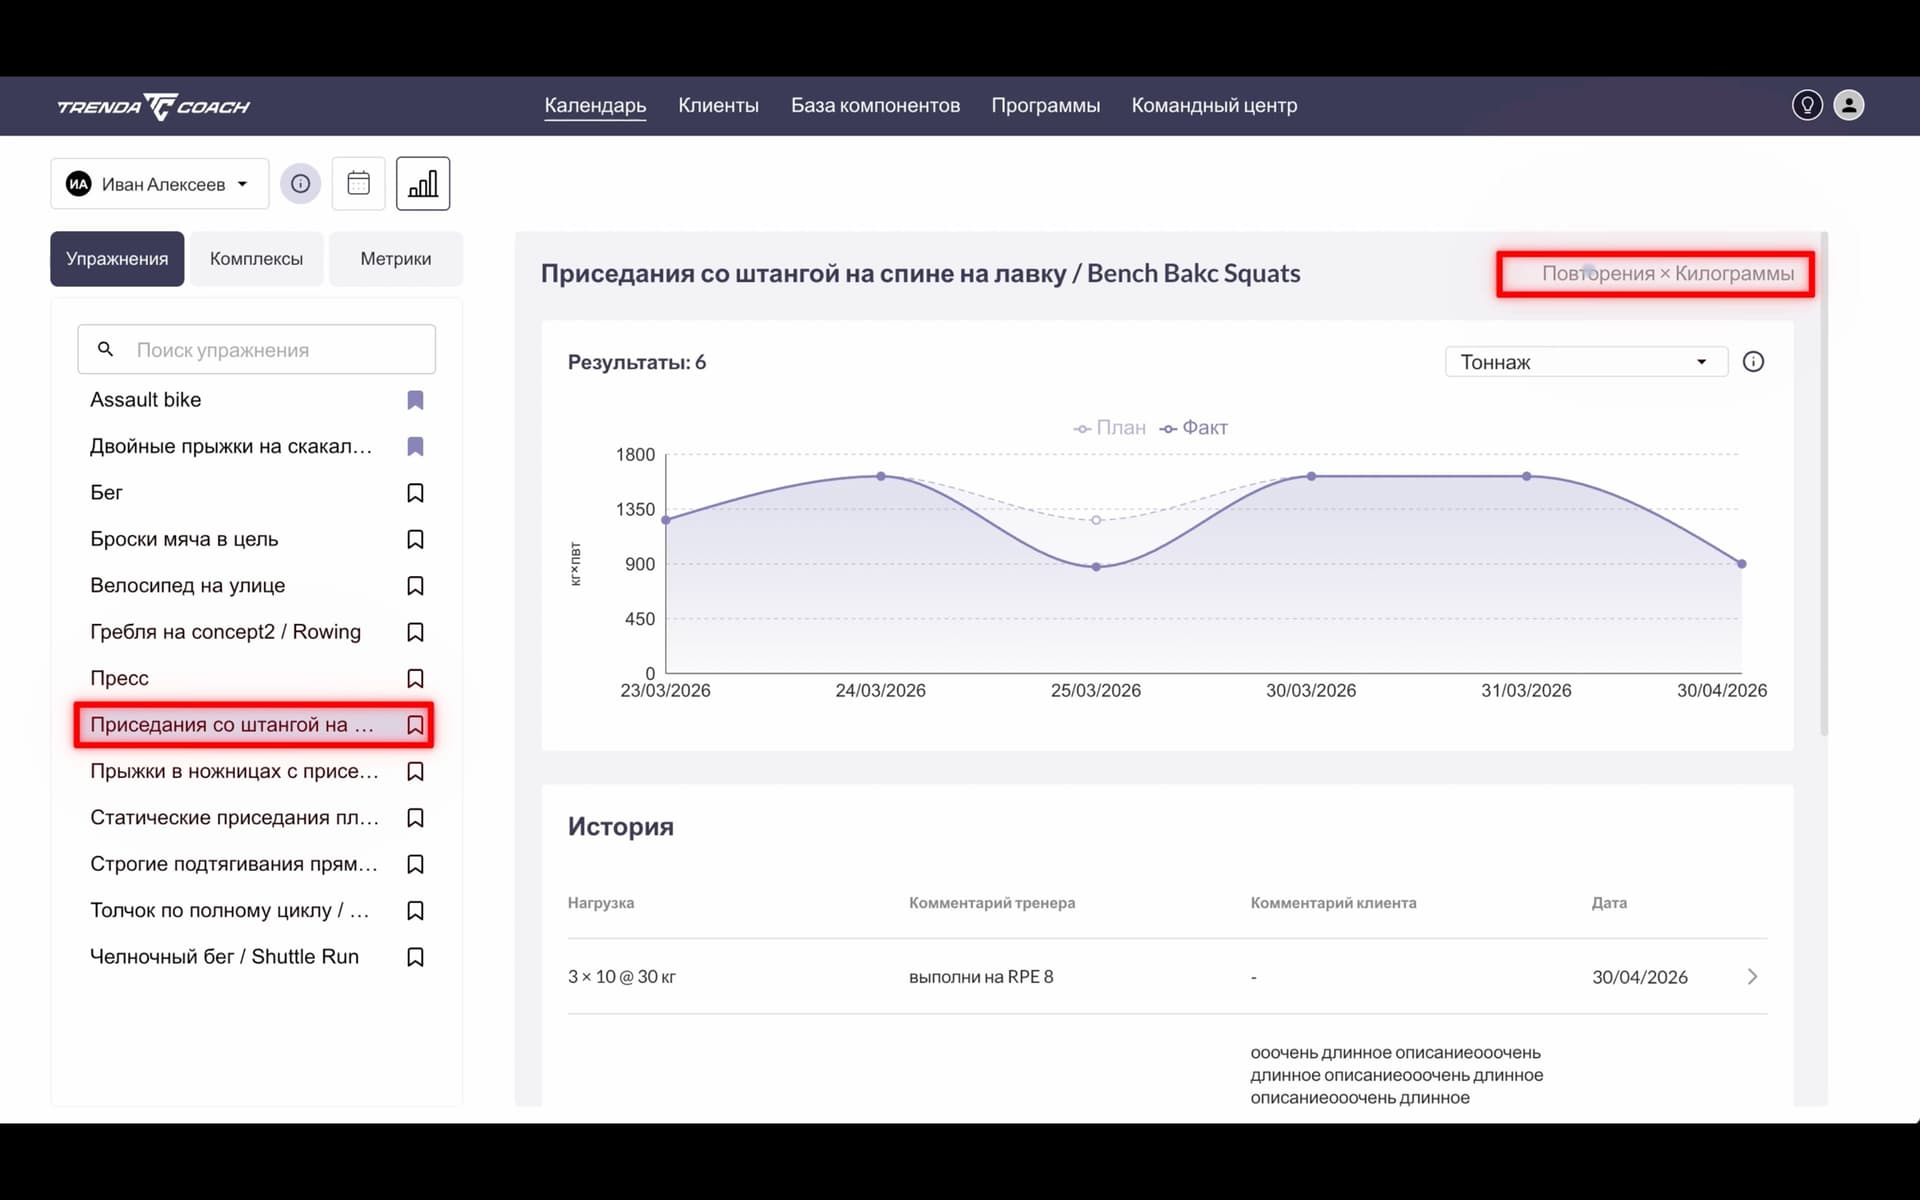Image resolution: width=1920 pixels, height=1200 pixels.
Task: Select the bar chart statistics icon
Action: 422,184
